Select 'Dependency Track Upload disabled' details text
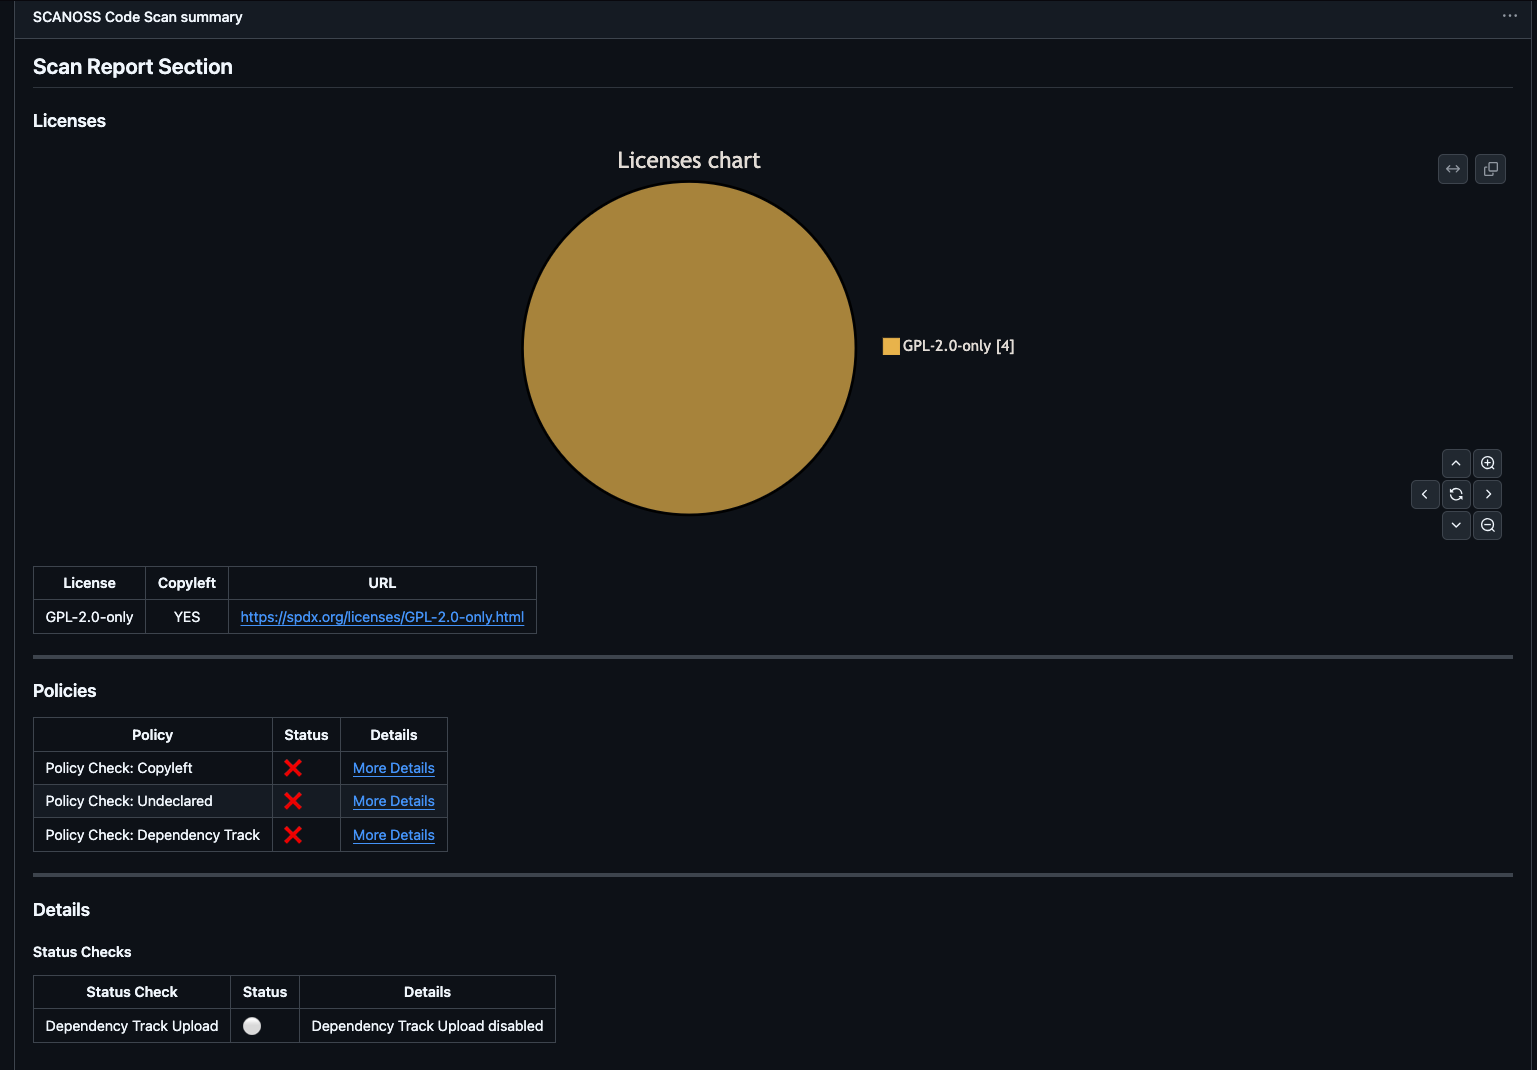This screenshot has height=1070, width=1537. (427, 1026)
